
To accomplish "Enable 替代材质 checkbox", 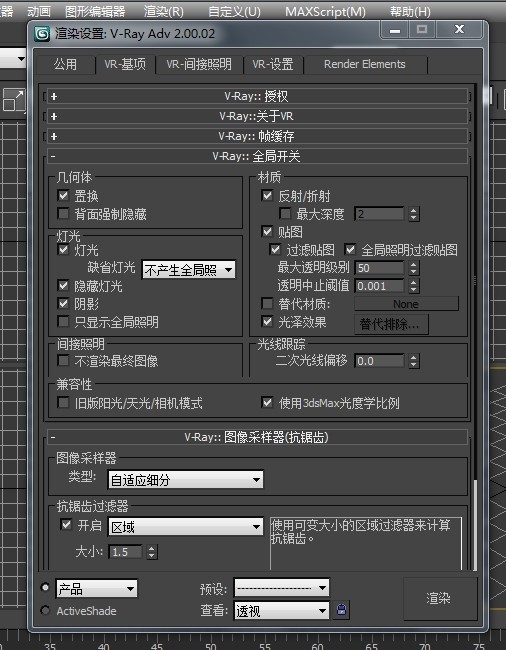I will (x=267, y=303).
